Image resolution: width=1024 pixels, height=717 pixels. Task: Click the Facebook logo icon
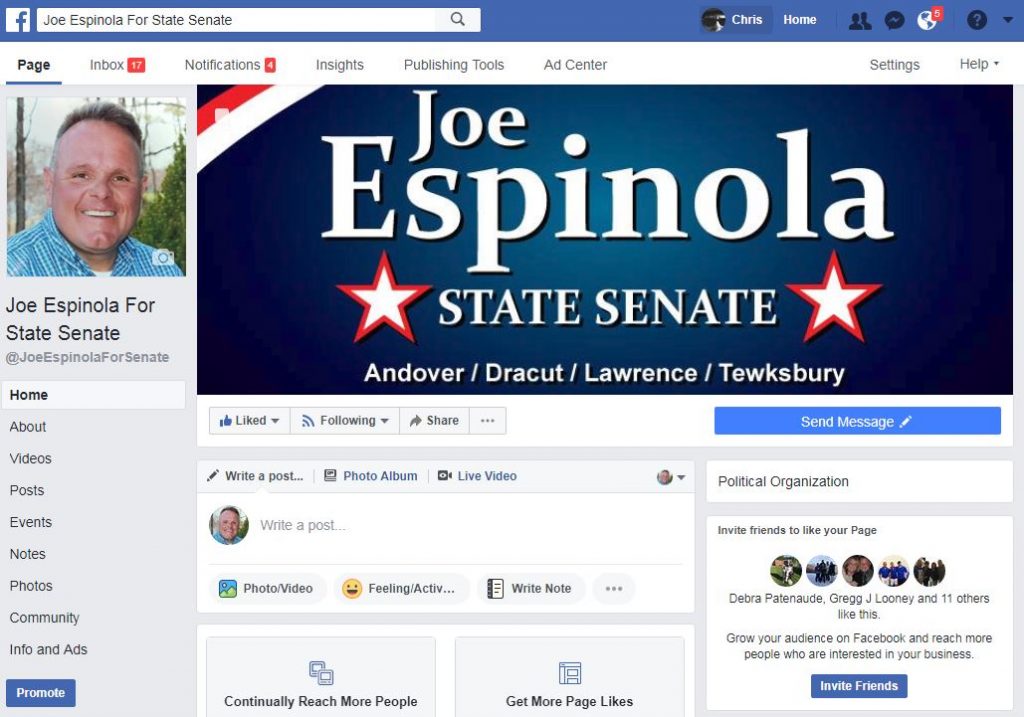(18, 20)
